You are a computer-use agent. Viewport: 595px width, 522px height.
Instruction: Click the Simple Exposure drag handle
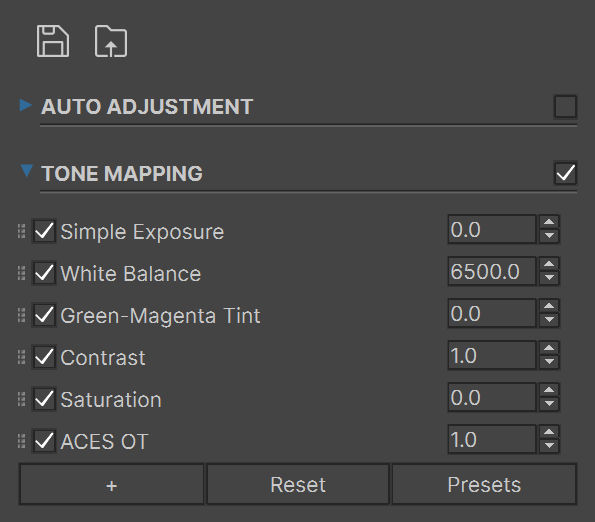(22, 231)
